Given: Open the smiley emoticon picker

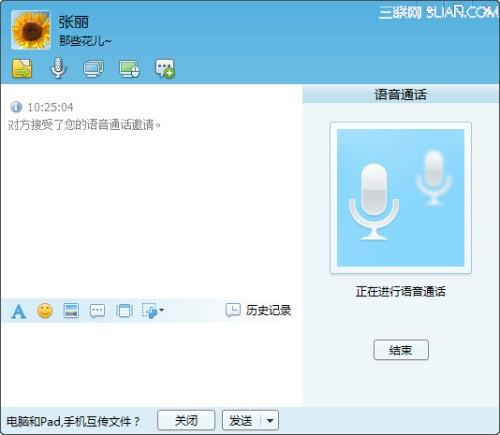Looking at the screenshot, I should (45, 311).
